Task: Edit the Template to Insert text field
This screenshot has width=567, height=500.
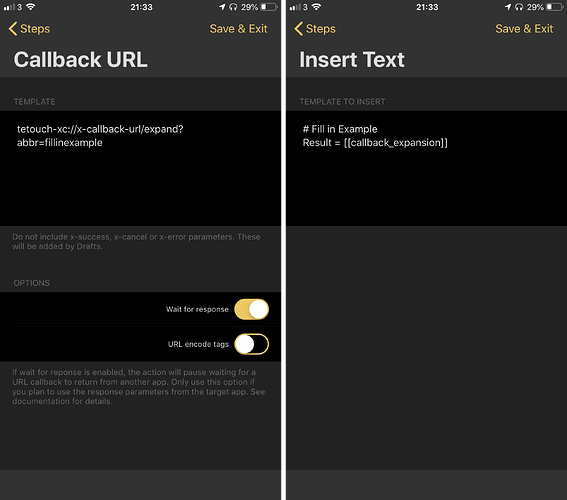Action: (x=426, y=168)
